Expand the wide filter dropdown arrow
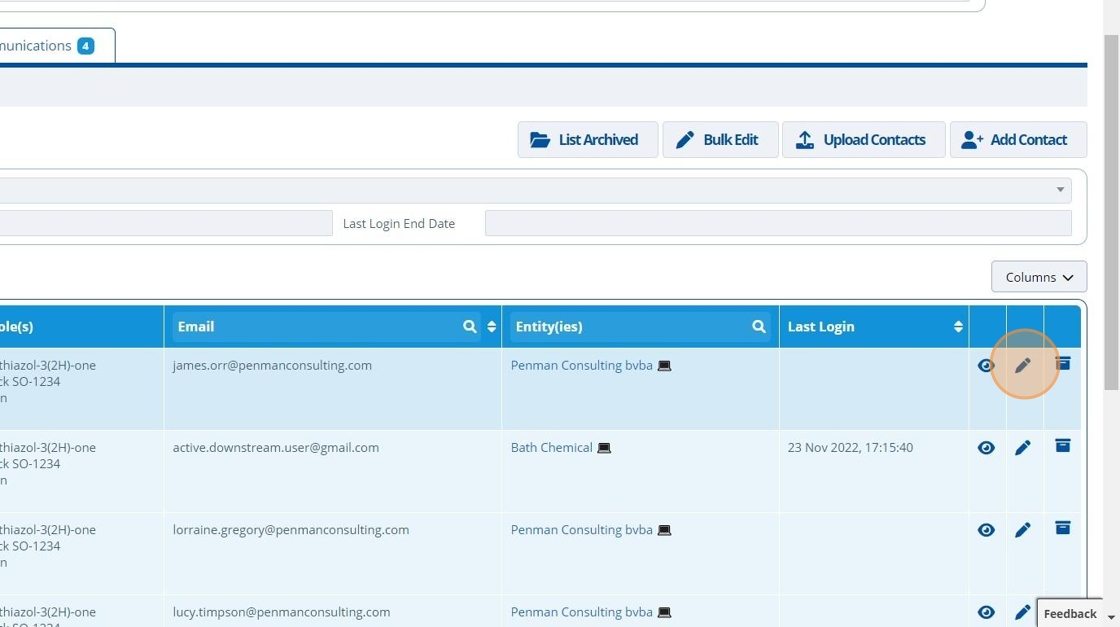Viewport: 1120px width, 627px height. 1060,190
